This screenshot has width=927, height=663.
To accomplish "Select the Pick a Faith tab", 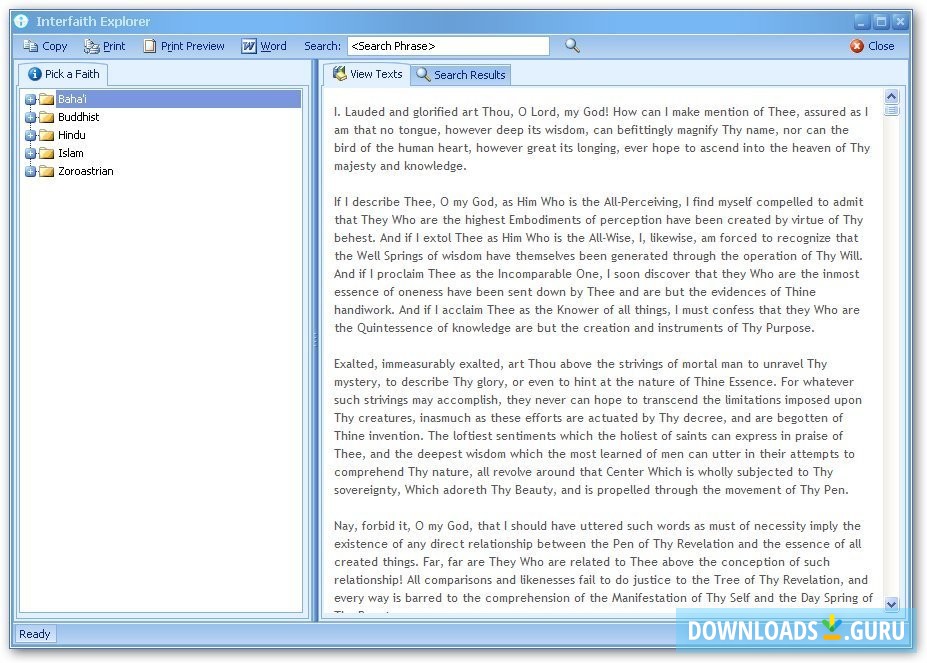I will tap(64, 74).
